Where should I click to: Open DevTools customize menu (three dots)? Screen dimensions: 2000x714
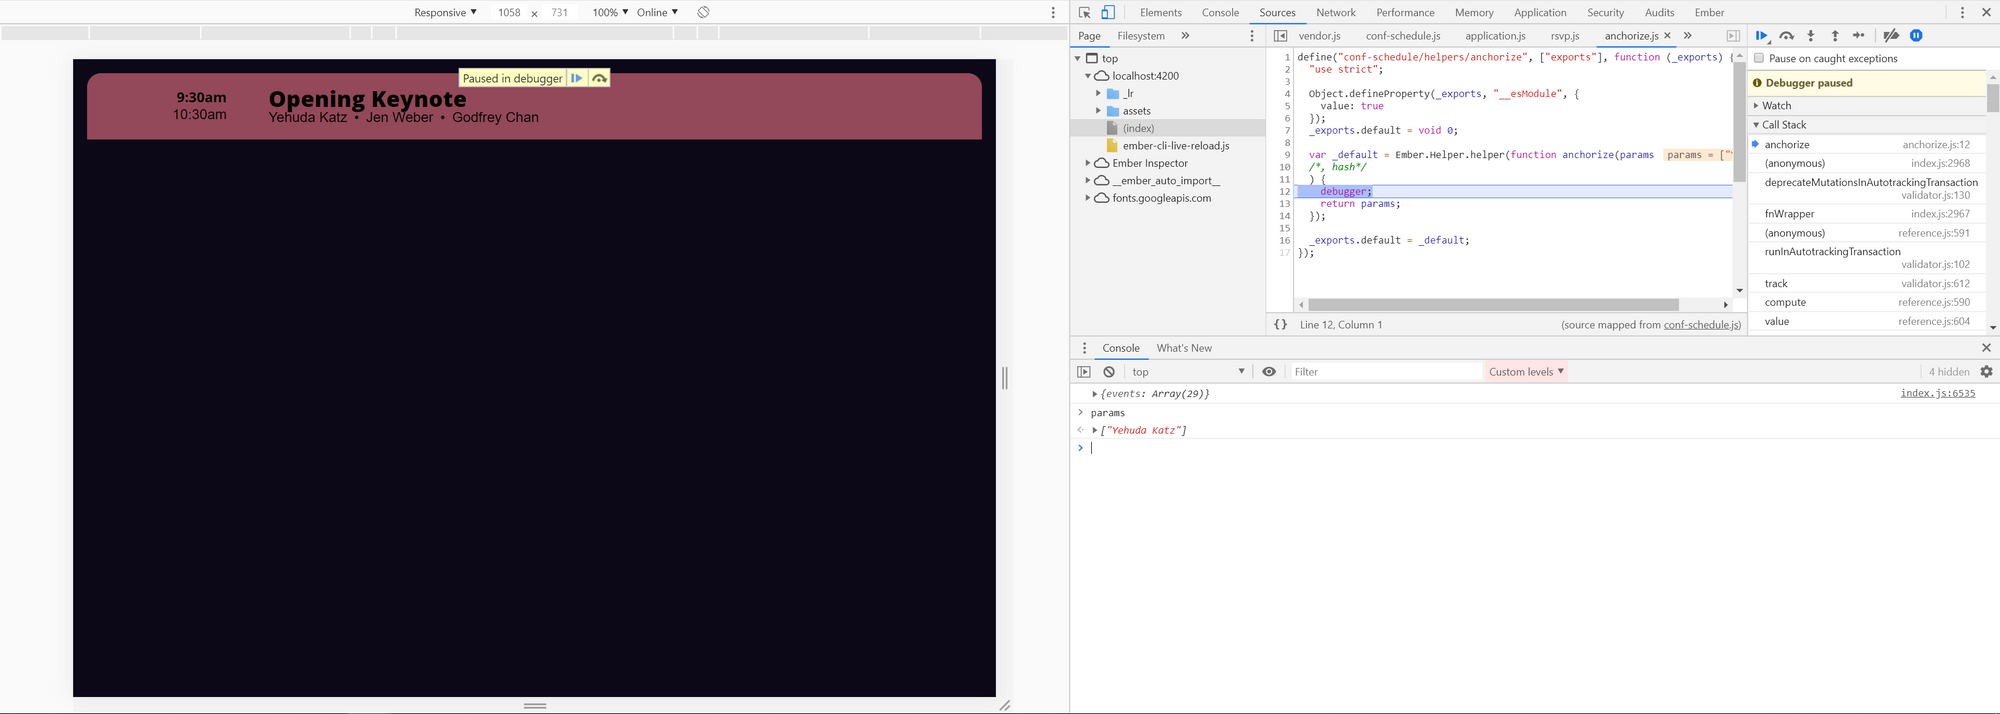pos(1962,12)
